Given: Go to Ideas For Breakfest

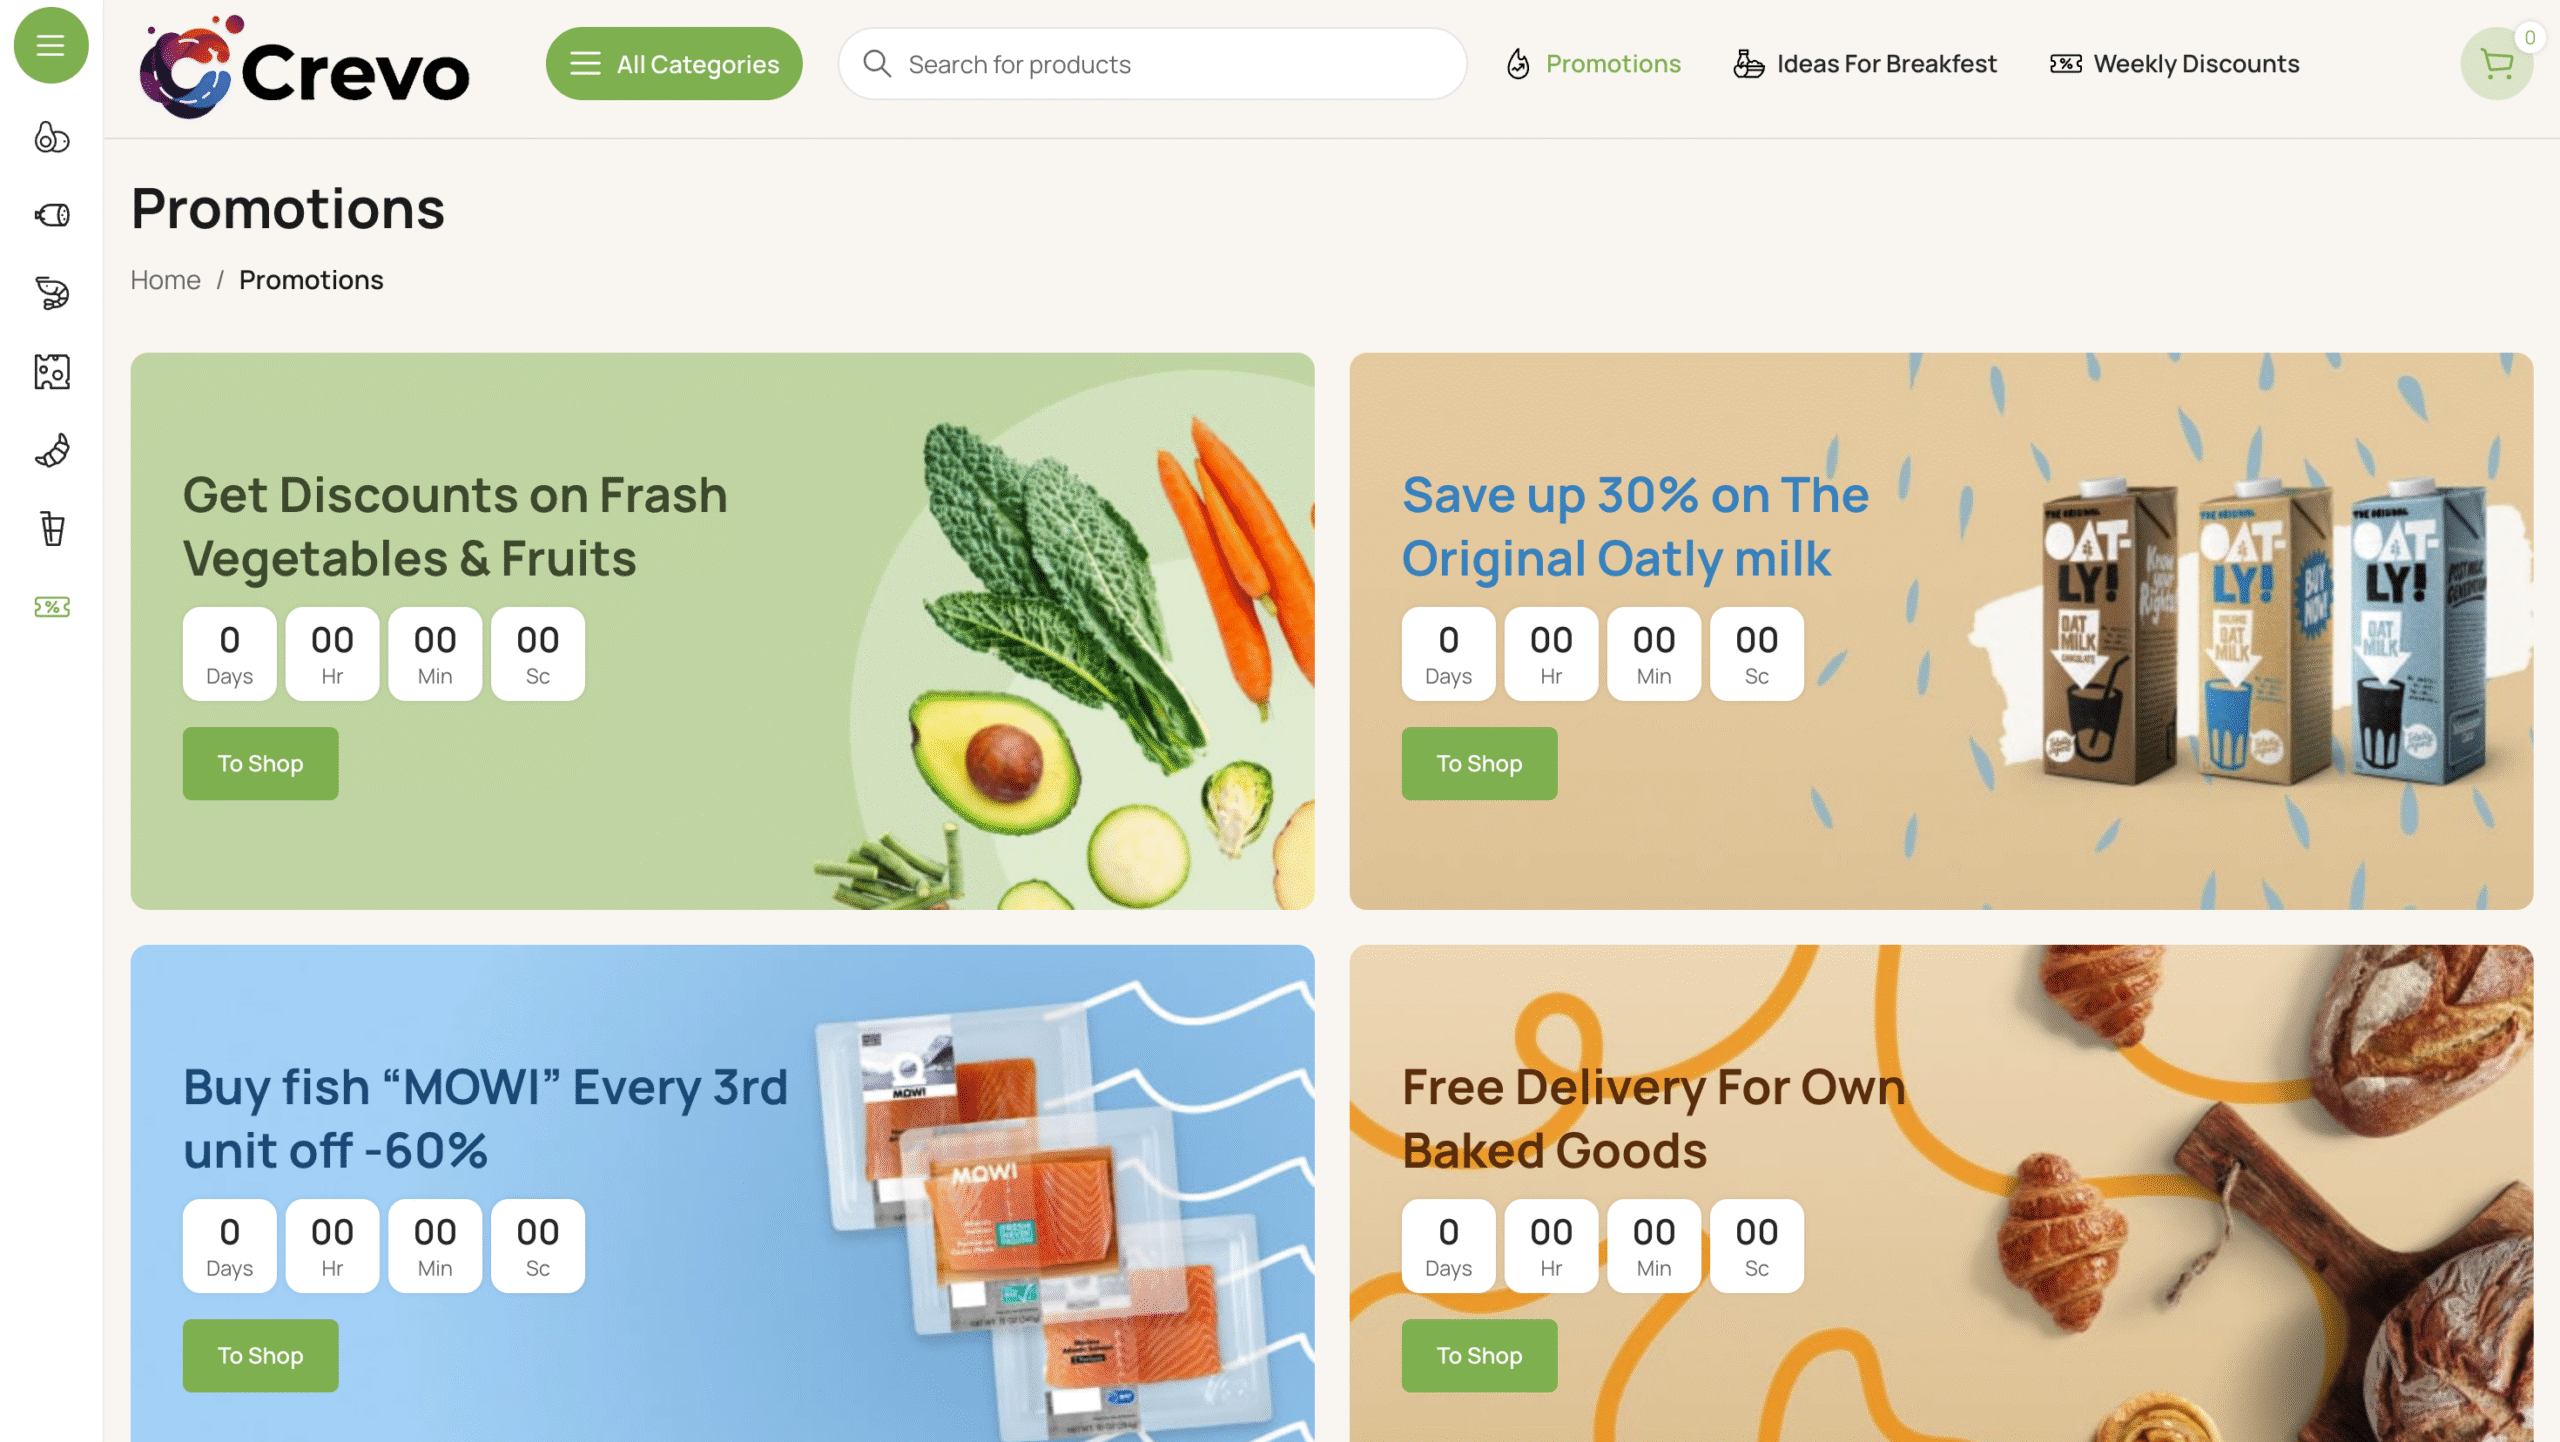Looking at the screenshot, I should [1864, 64].
